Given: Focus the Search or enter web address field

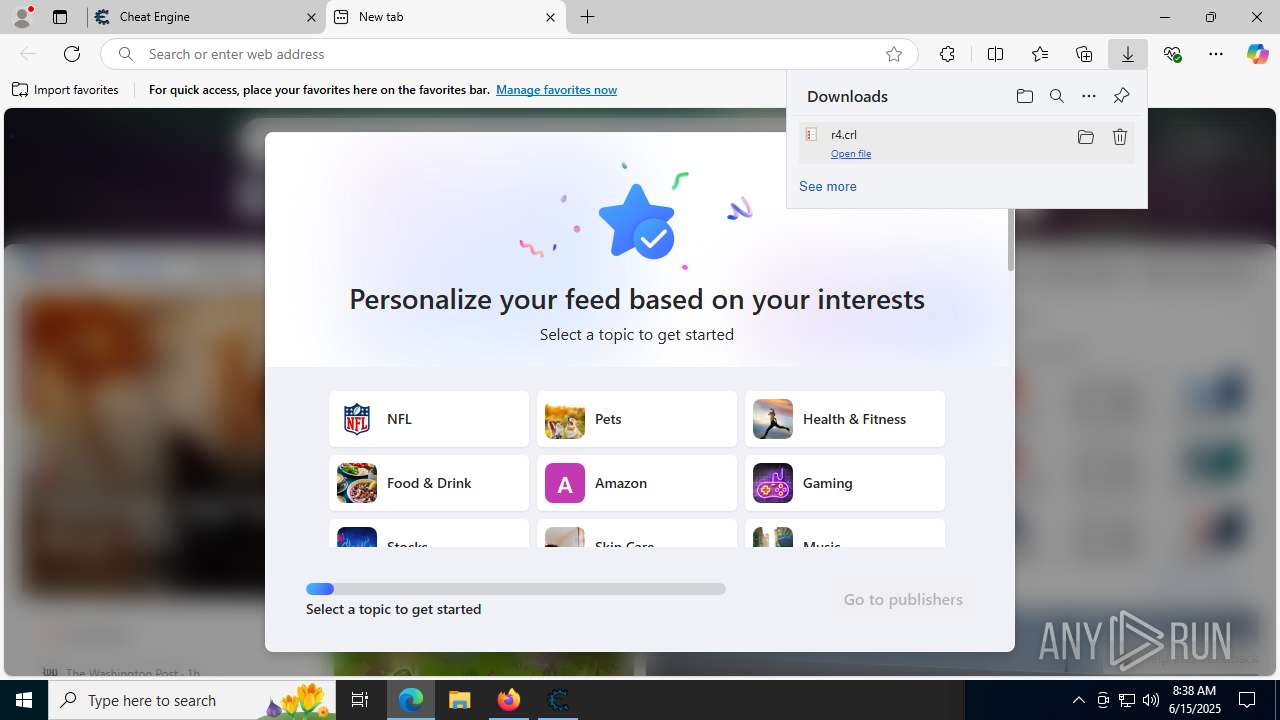Looking at the screenshot, I should pyautogui.click(x=510, y=54).
